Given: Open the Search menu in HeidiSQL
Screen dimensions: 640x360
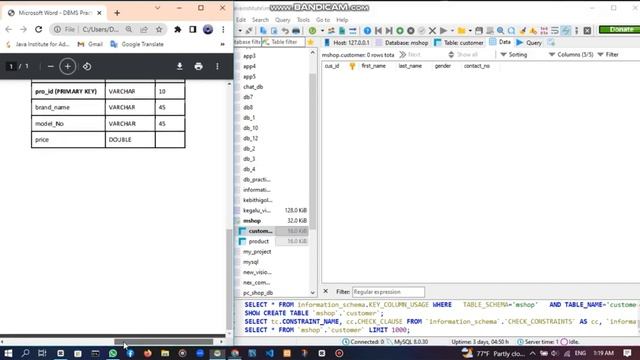Looking at the screenshot, I should (260, 20).
